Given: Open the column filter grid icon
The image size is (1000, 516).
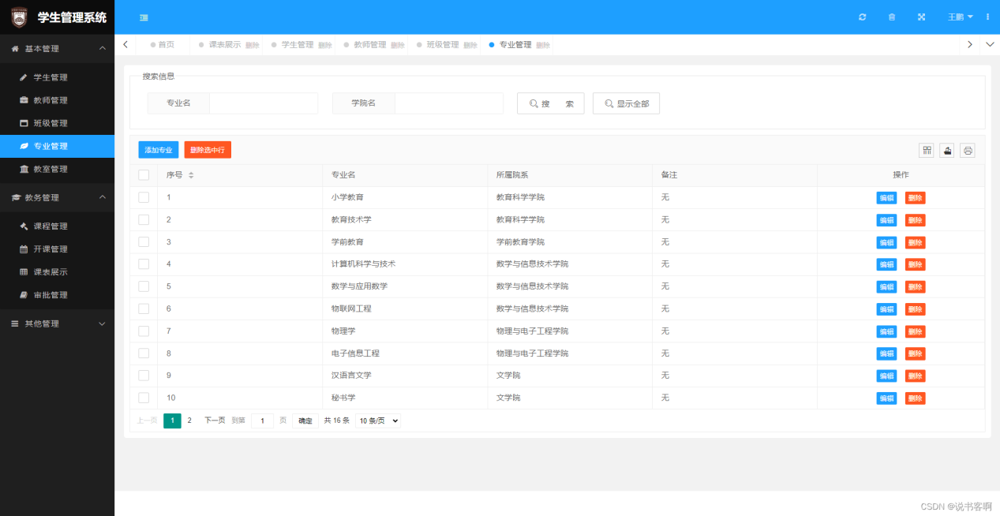Looking at the screenshot, I should (927, 151).
